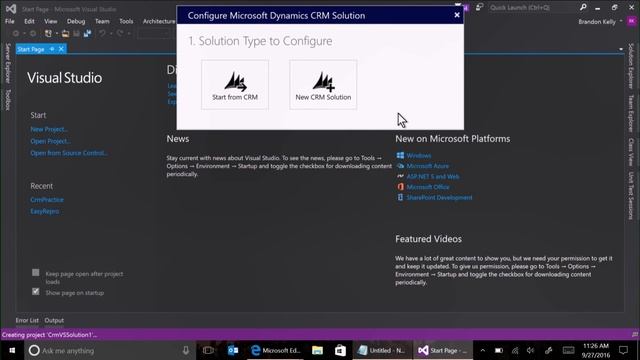
Task: Click the Quick Launch magnifier icon
Action: (x=583, y=7)
